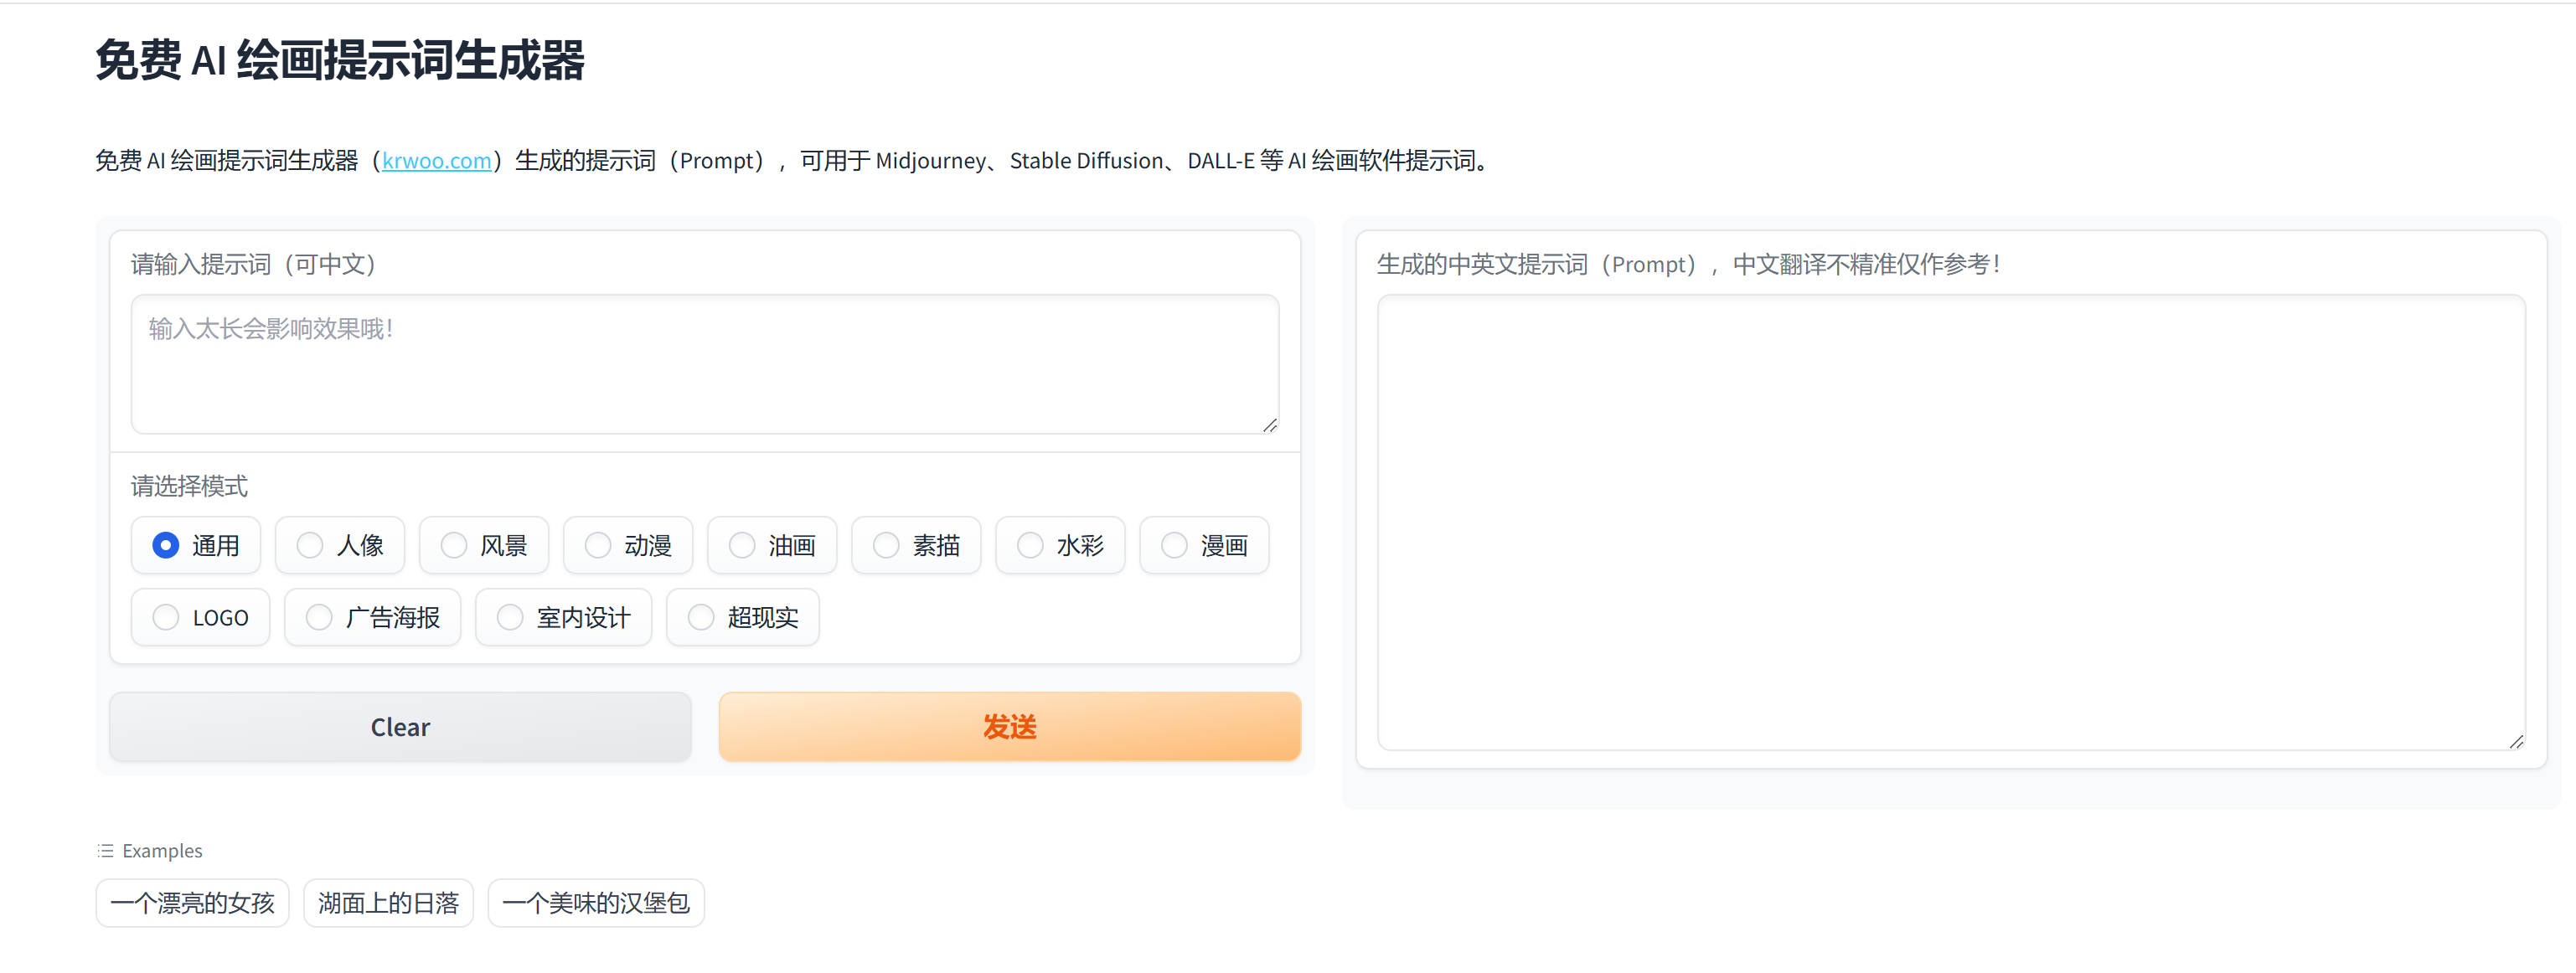Screen dimensions: 2576x973
Task: Pick the 超现实 mode option
Action: tap(701, 617)
